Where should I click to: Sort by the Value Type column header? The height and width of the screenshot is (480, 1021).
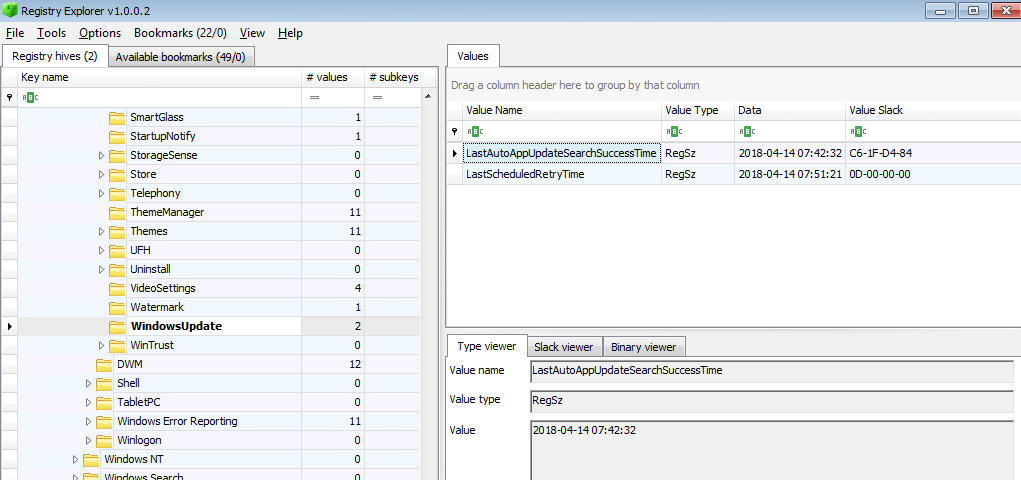(x=698, y=111)
